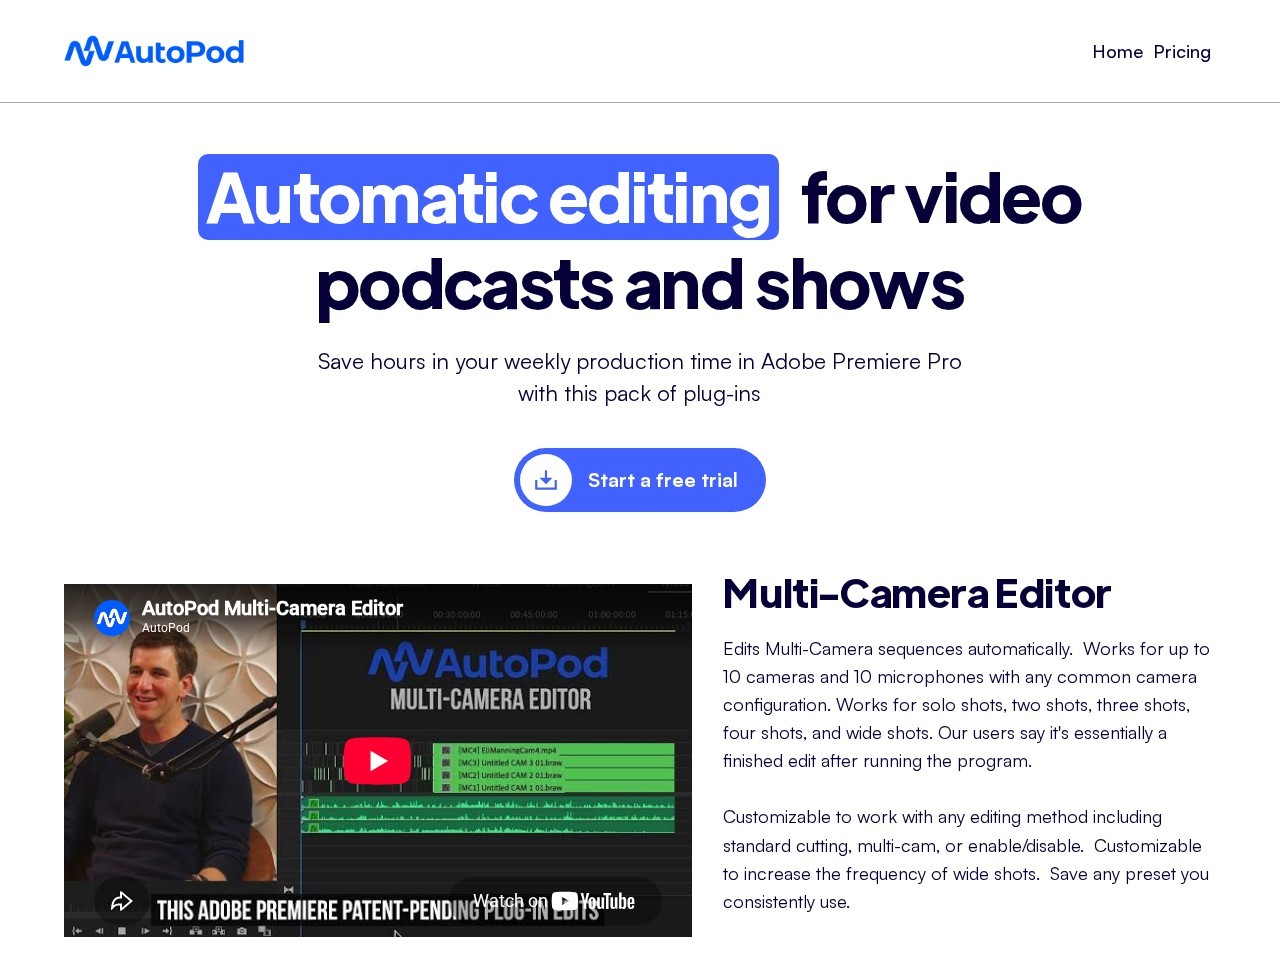Click the YouTube logo in video overlay

tap(593, 901)
